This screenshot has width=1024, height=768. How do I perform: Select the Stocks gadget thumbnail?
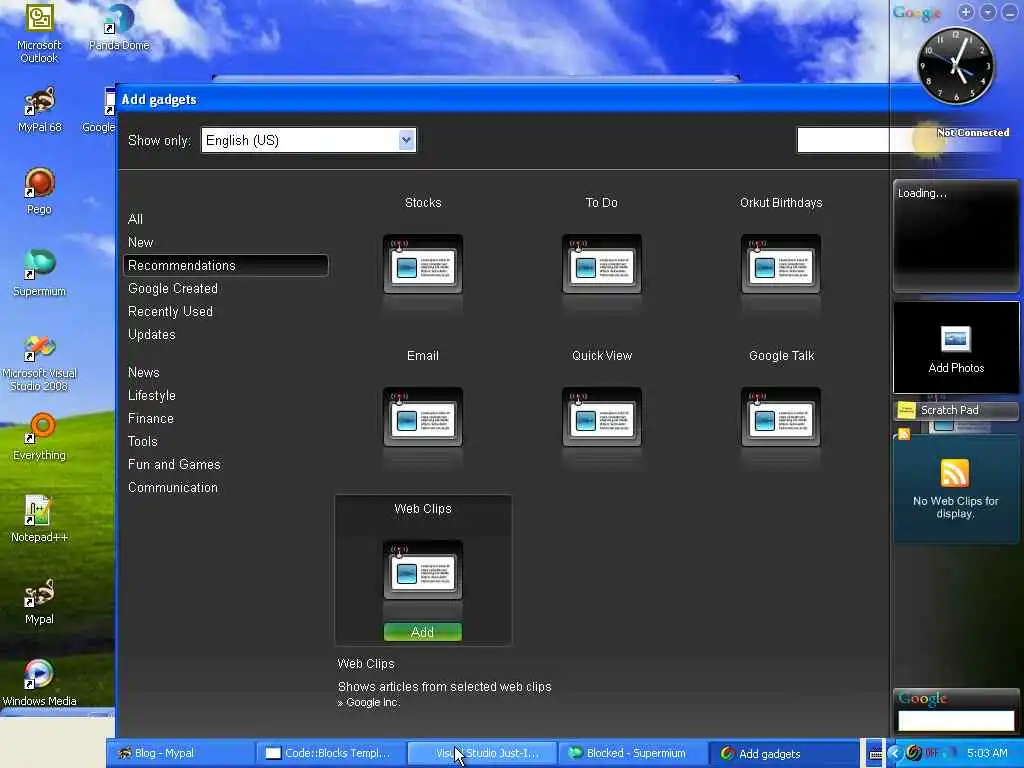tap(423, 264)
